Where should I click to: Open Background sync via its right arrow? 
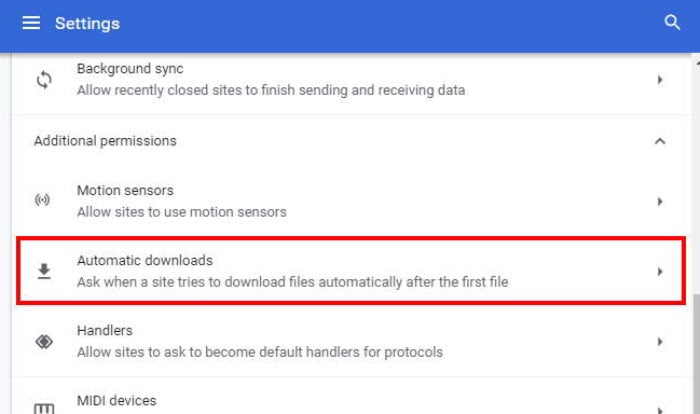pyautogui.click(x=660, y=80)
